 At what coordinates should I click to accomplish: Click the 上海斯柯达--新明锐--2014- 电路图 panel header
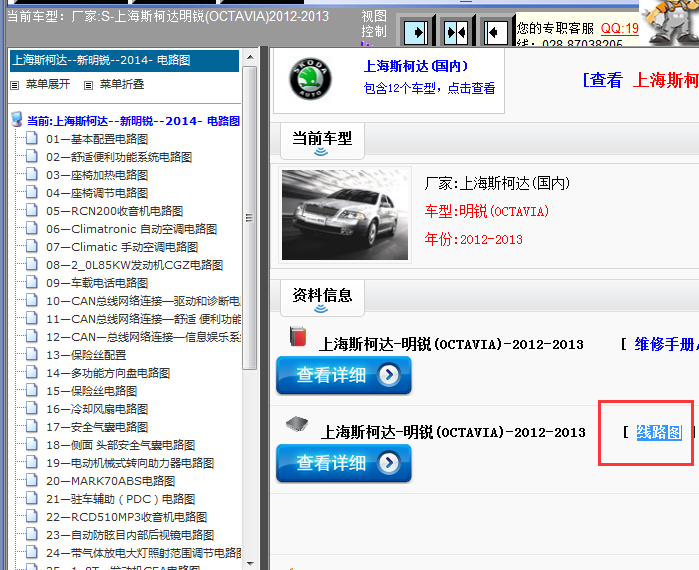coord(124,60)
